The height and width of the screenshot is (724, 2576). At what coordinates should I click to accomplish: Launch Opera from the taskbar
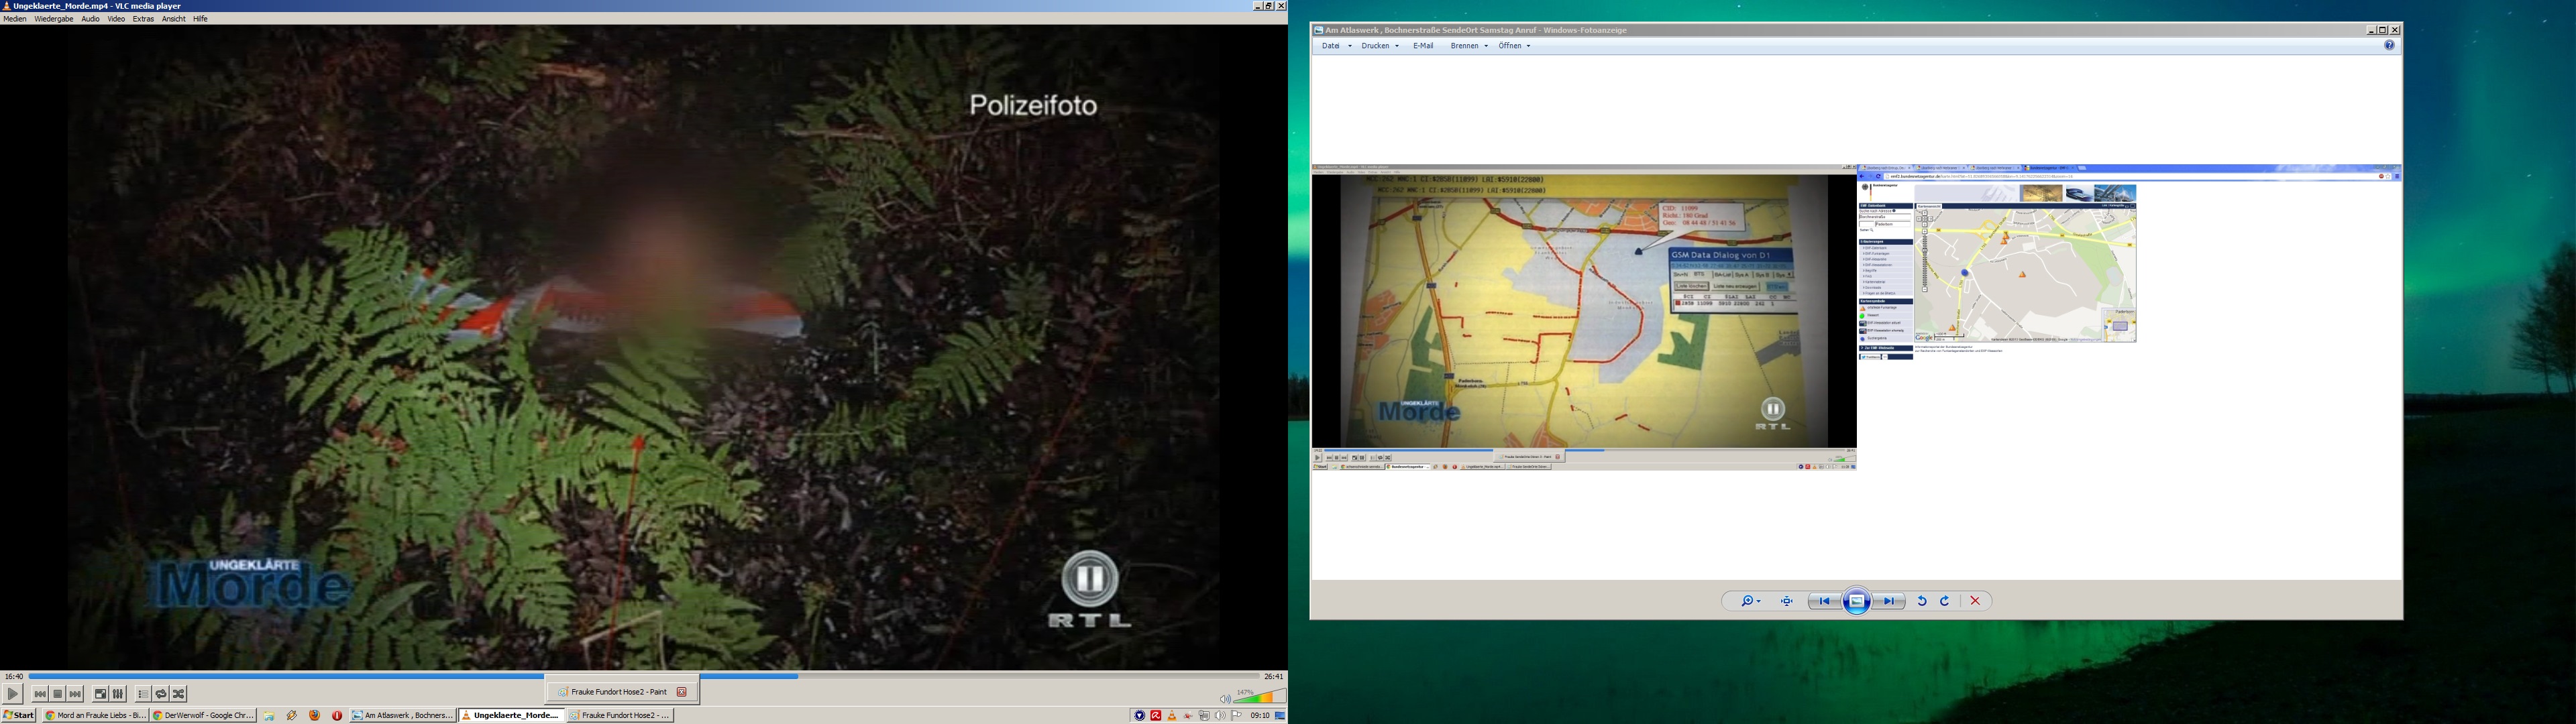(x=337, y=716)
